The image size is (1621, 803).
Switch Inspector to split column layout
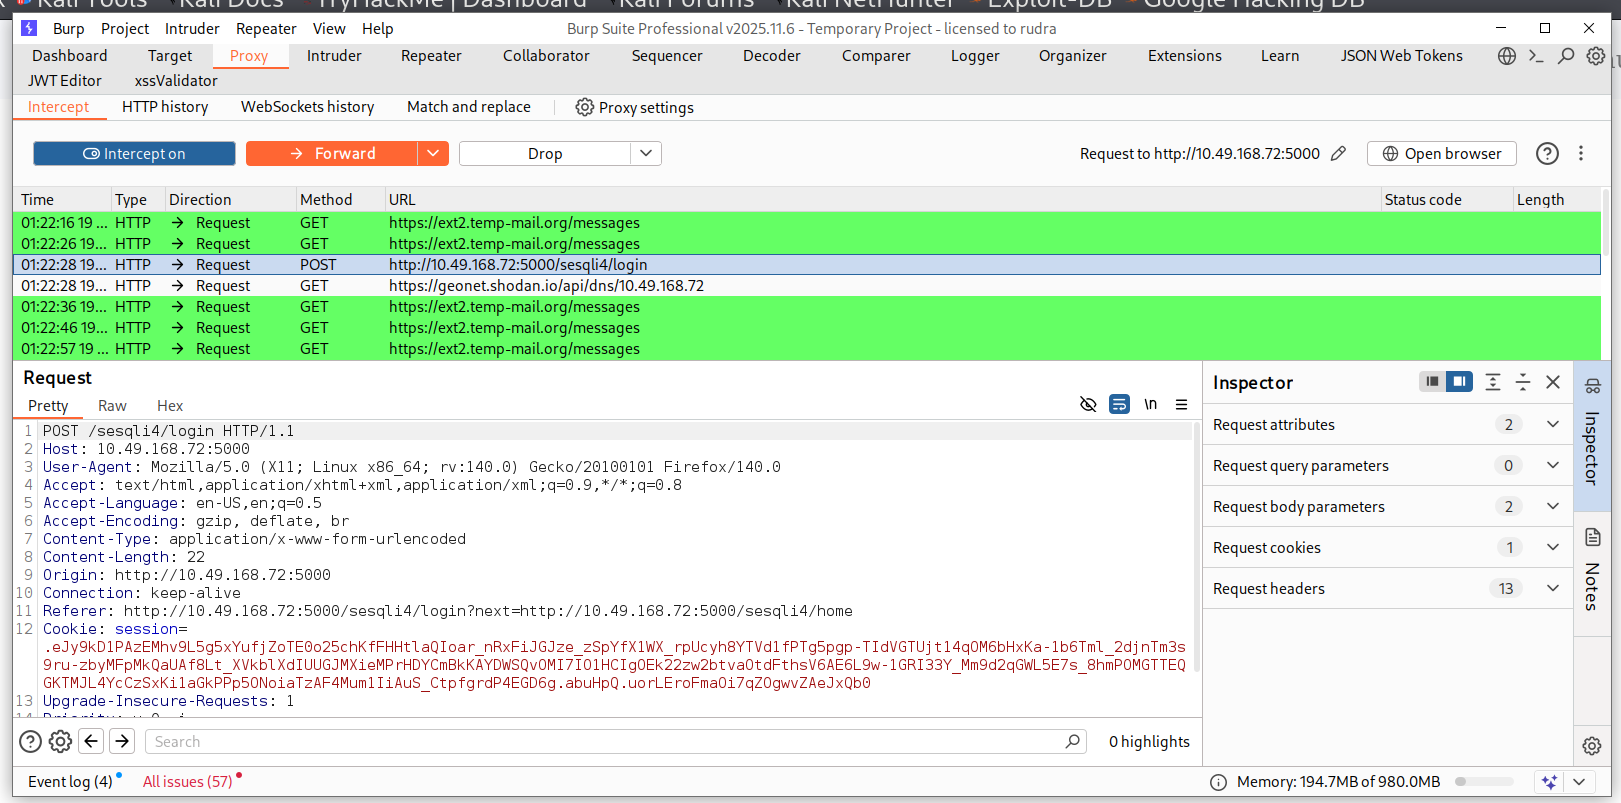click(x=1460, y=381)
